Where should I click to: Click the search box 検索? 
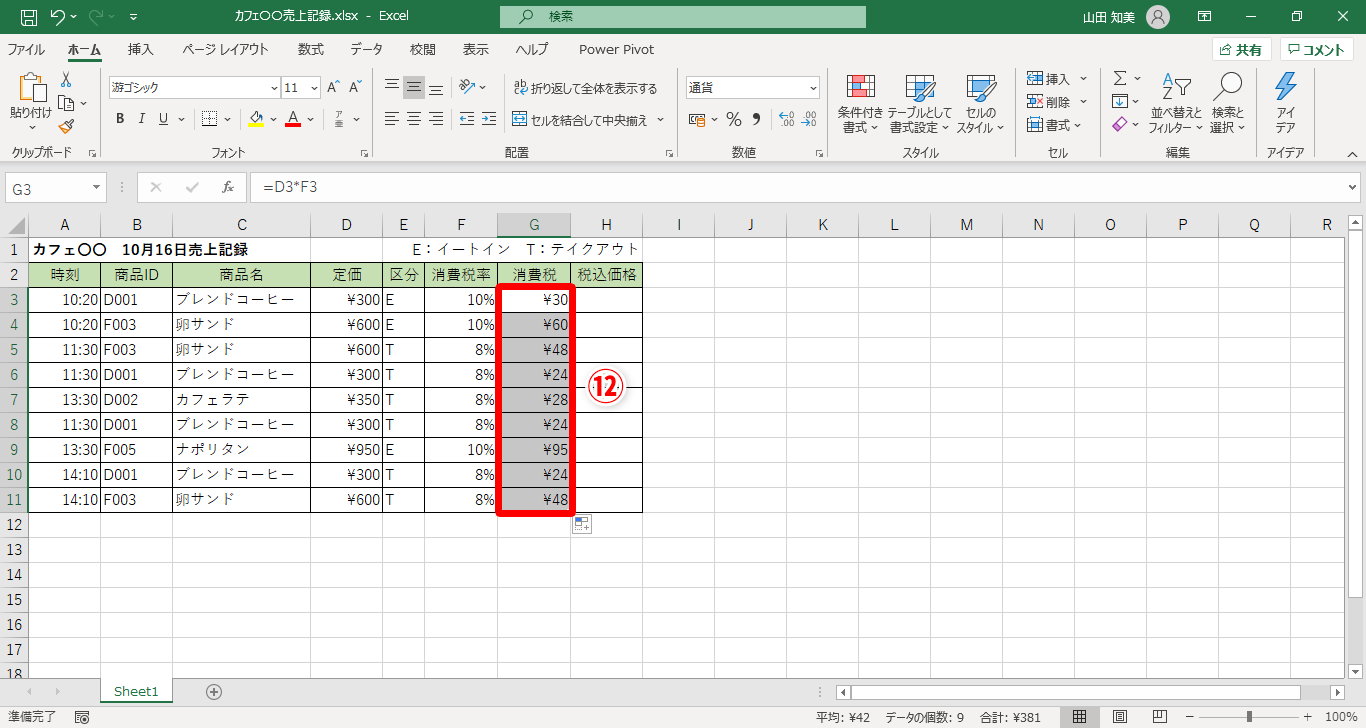pyautogui.click(x=683, y=17)
